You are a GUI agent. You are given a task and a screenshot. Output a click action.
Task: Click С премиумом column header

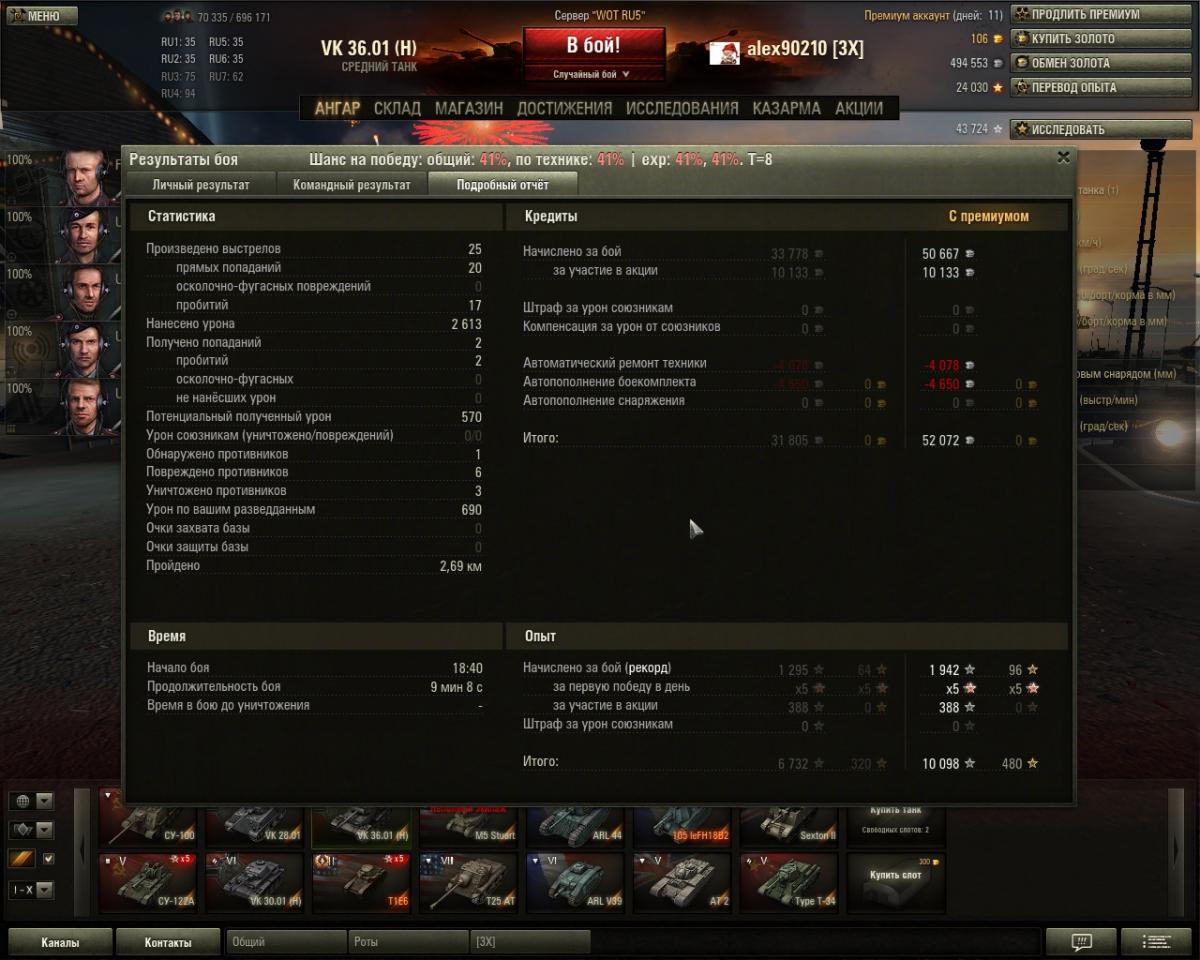(988, 216)
